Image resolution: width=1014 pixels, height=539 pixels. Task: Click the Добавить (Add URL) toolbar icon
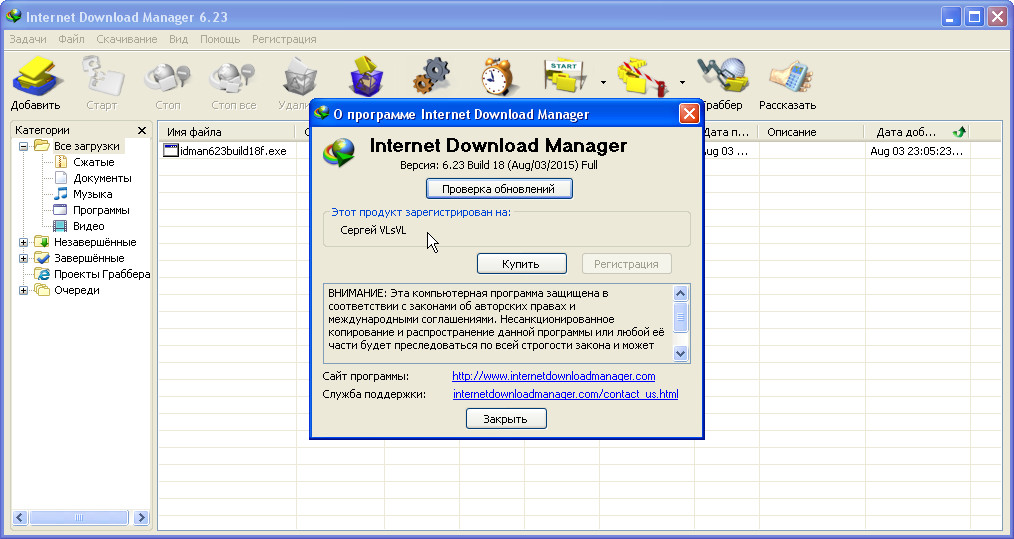click(36, 82)
